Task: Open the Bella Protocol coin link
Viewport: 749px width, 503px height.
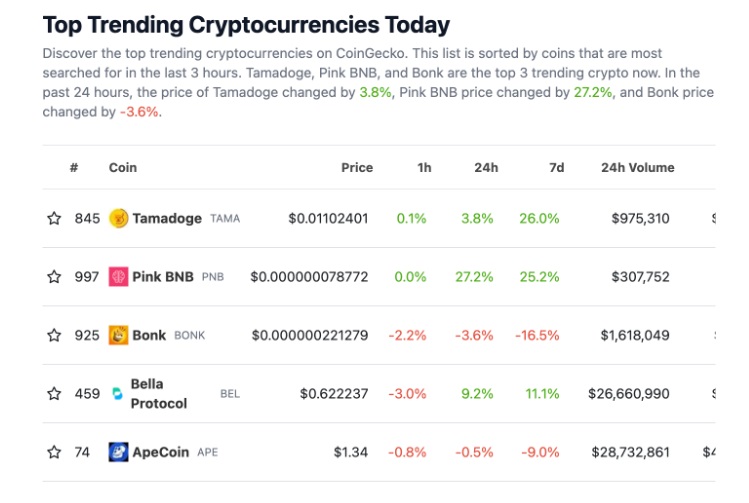Action: 158,394
